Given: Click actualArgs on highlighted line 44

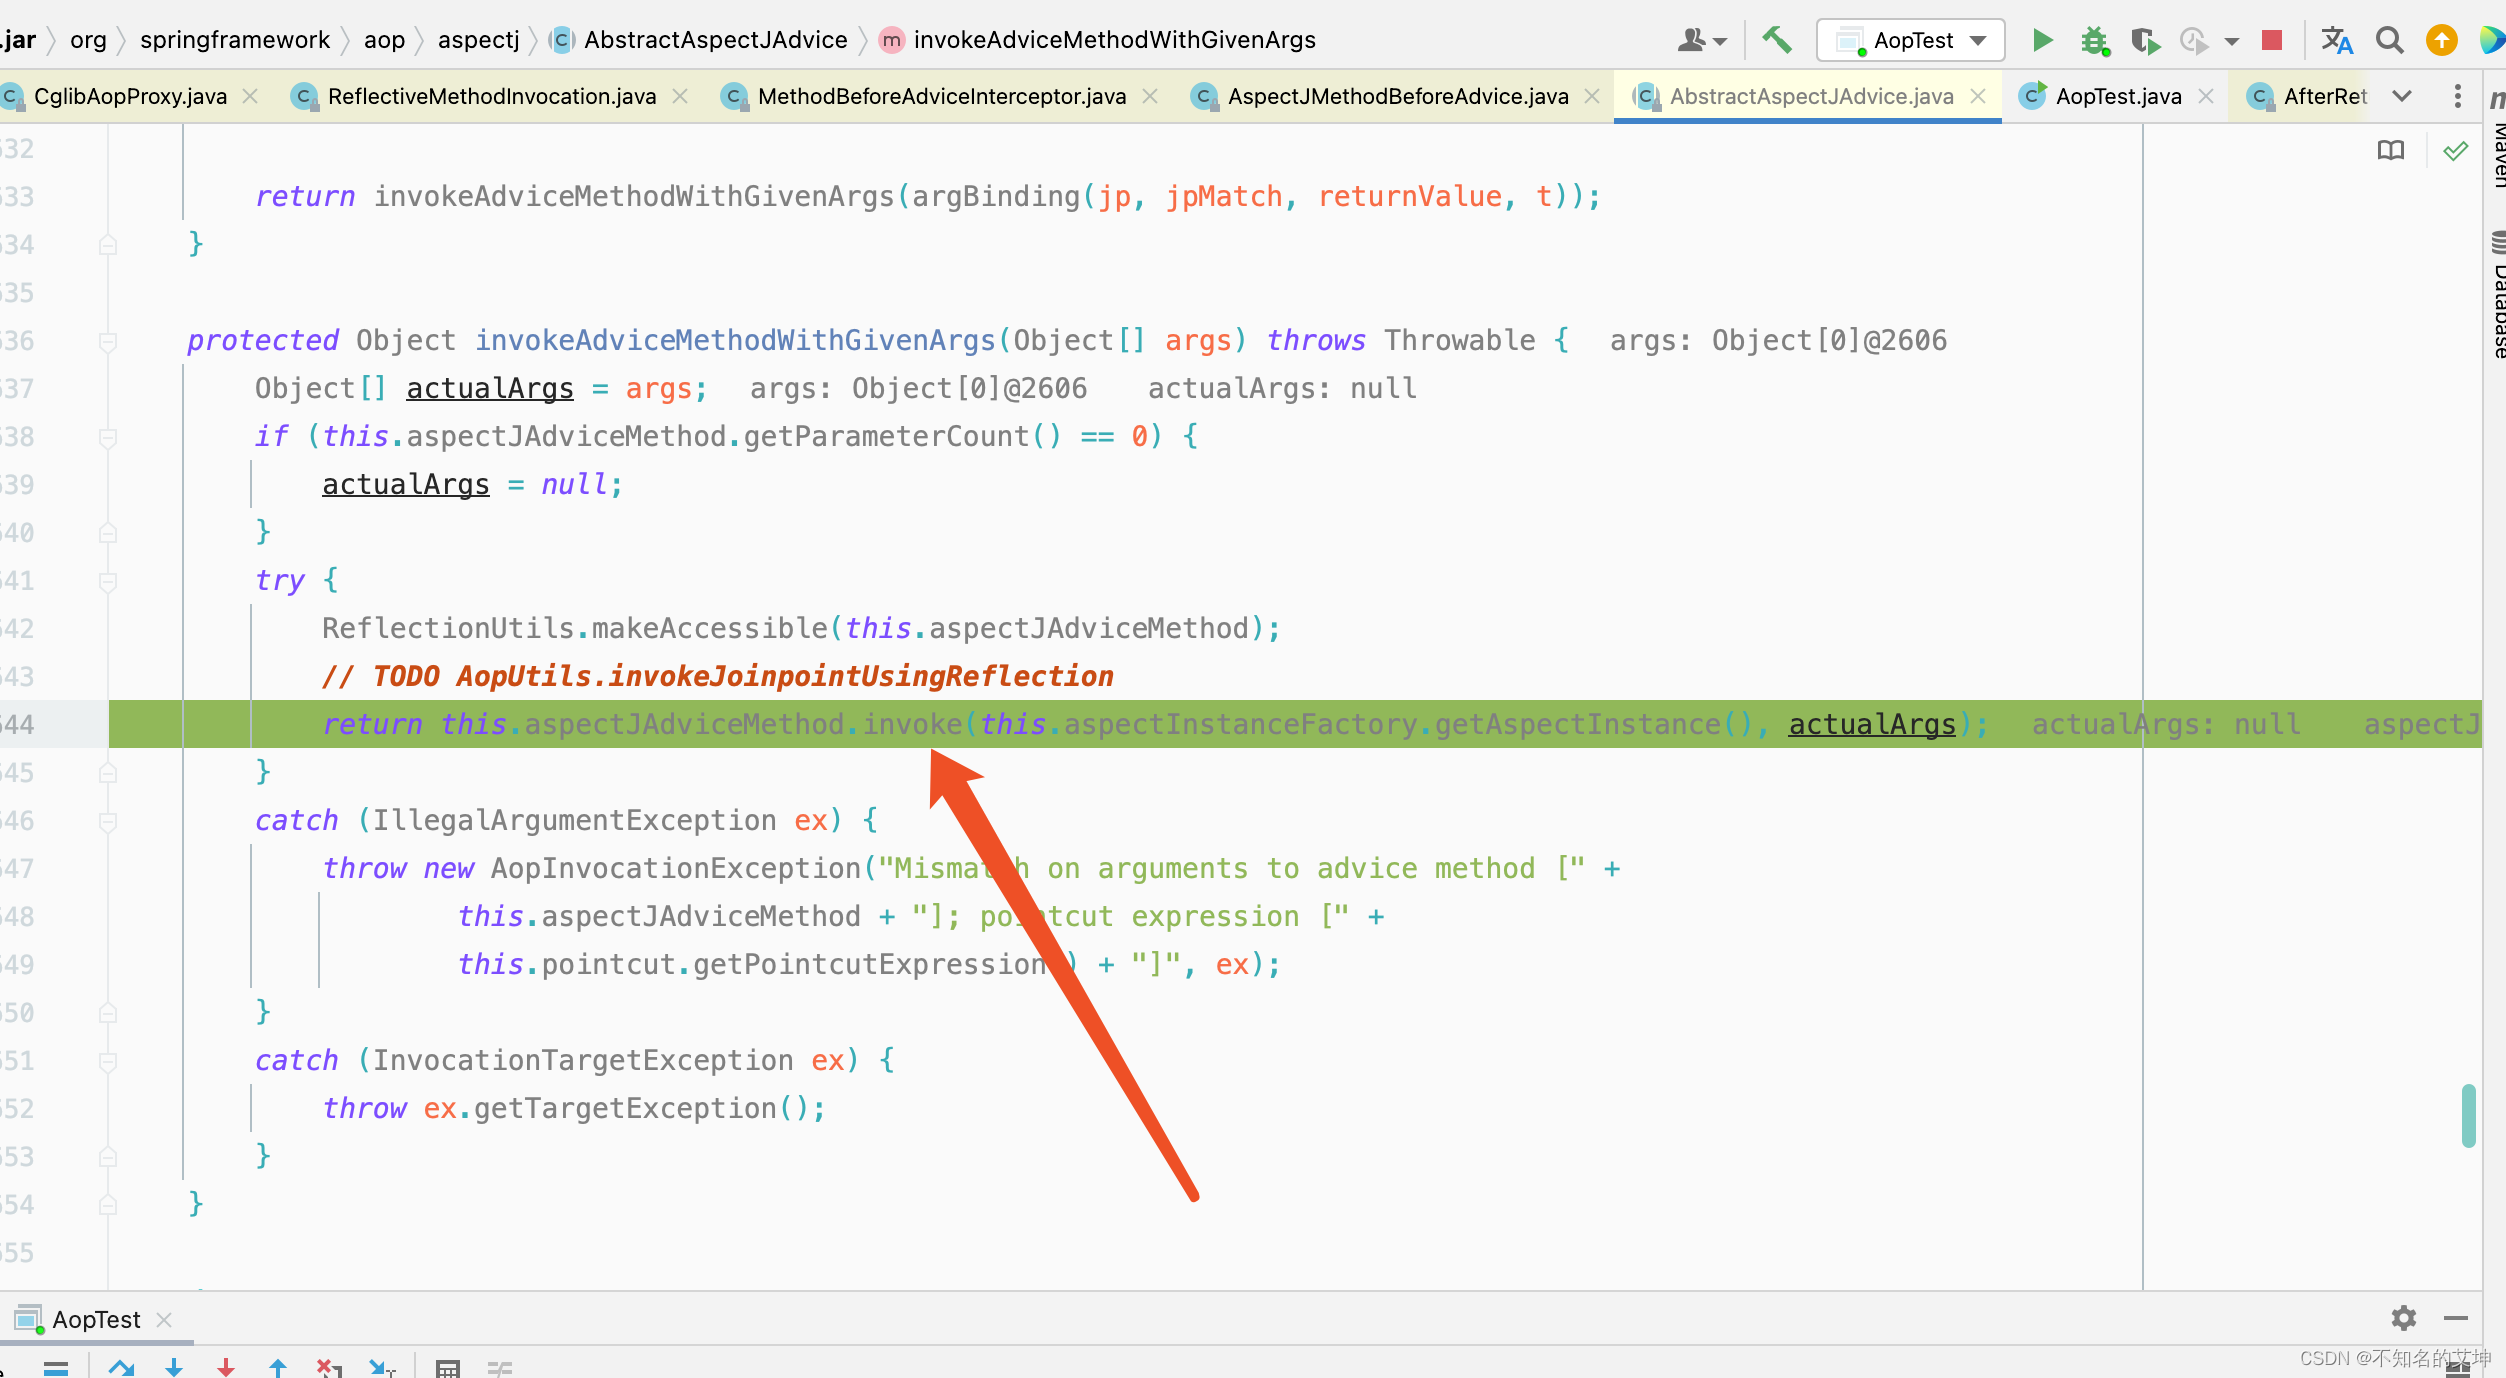Looking at the screenshot, I should pyautogui.click(x=1871, y=724).
